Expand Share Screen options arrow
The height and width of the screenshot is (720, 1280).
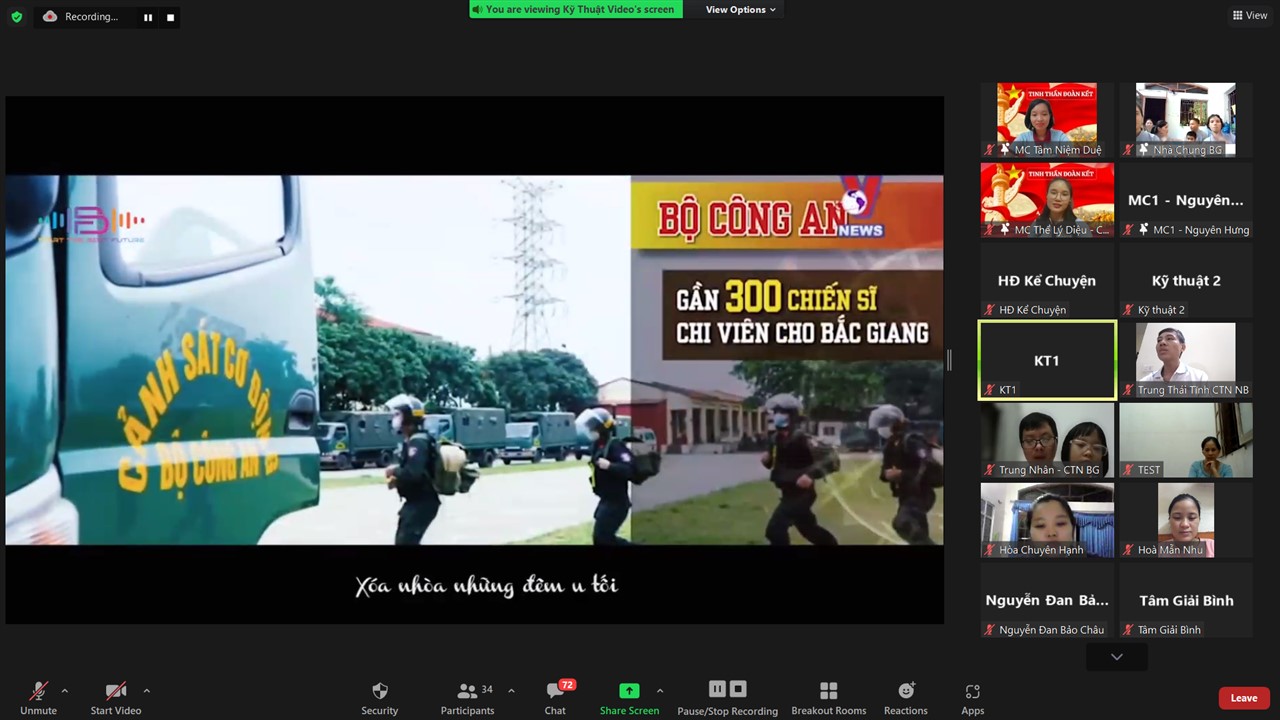(660, 691)
